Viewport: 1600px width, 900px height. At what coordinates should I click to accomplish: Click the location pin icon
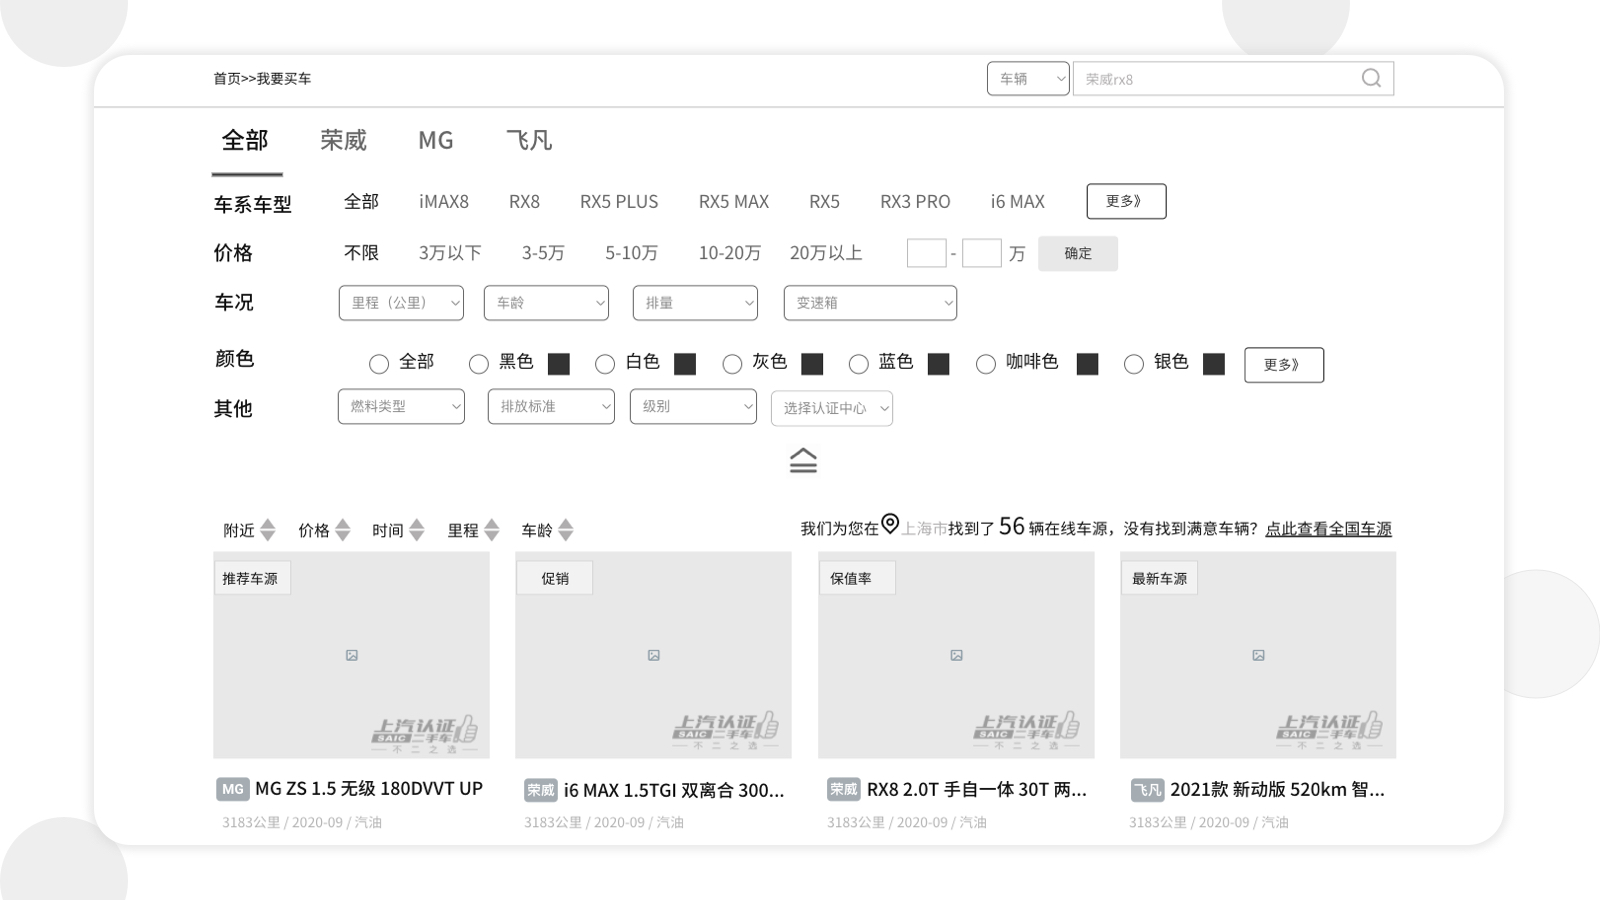pyautogui.click(x=890, y=523)
